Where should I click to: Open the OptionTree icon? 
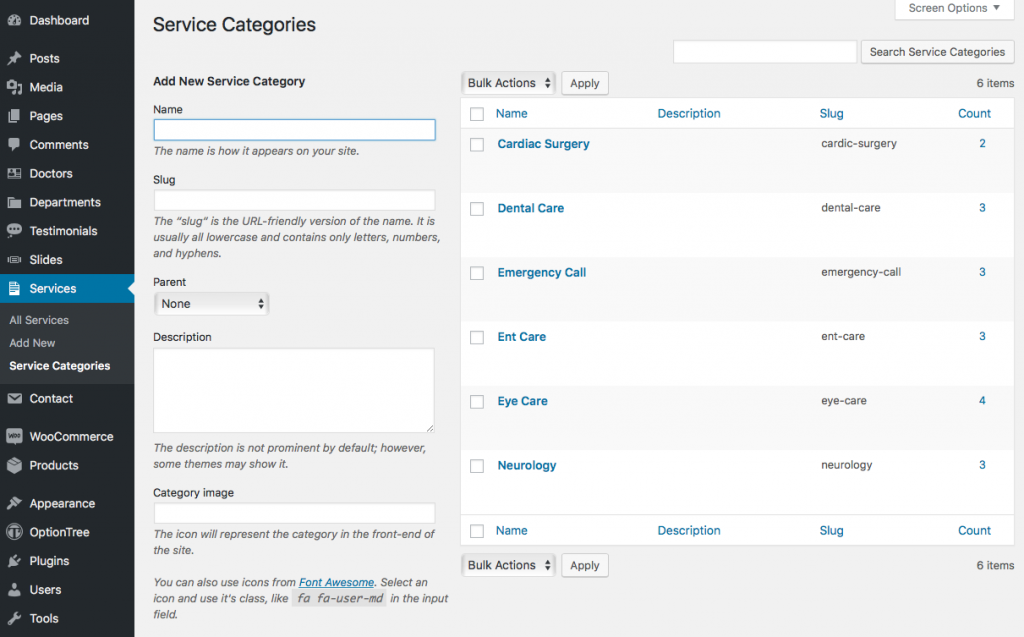[x=14, y=532]
